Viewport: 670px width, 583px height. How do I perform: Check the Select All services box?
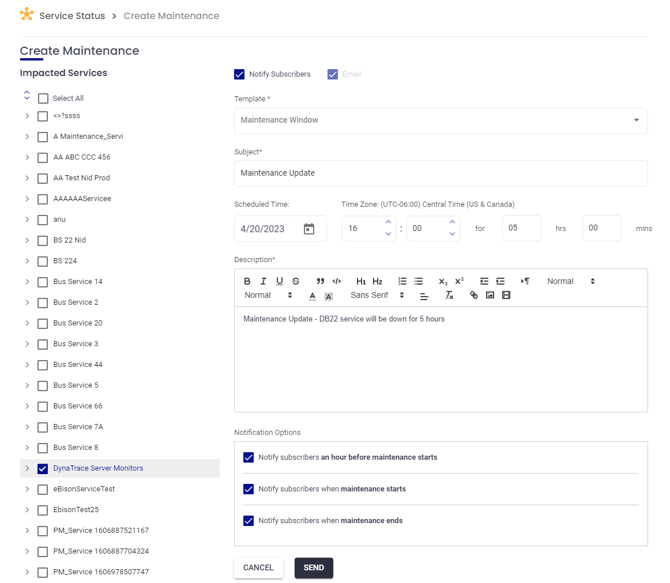[x=43, y=99]
